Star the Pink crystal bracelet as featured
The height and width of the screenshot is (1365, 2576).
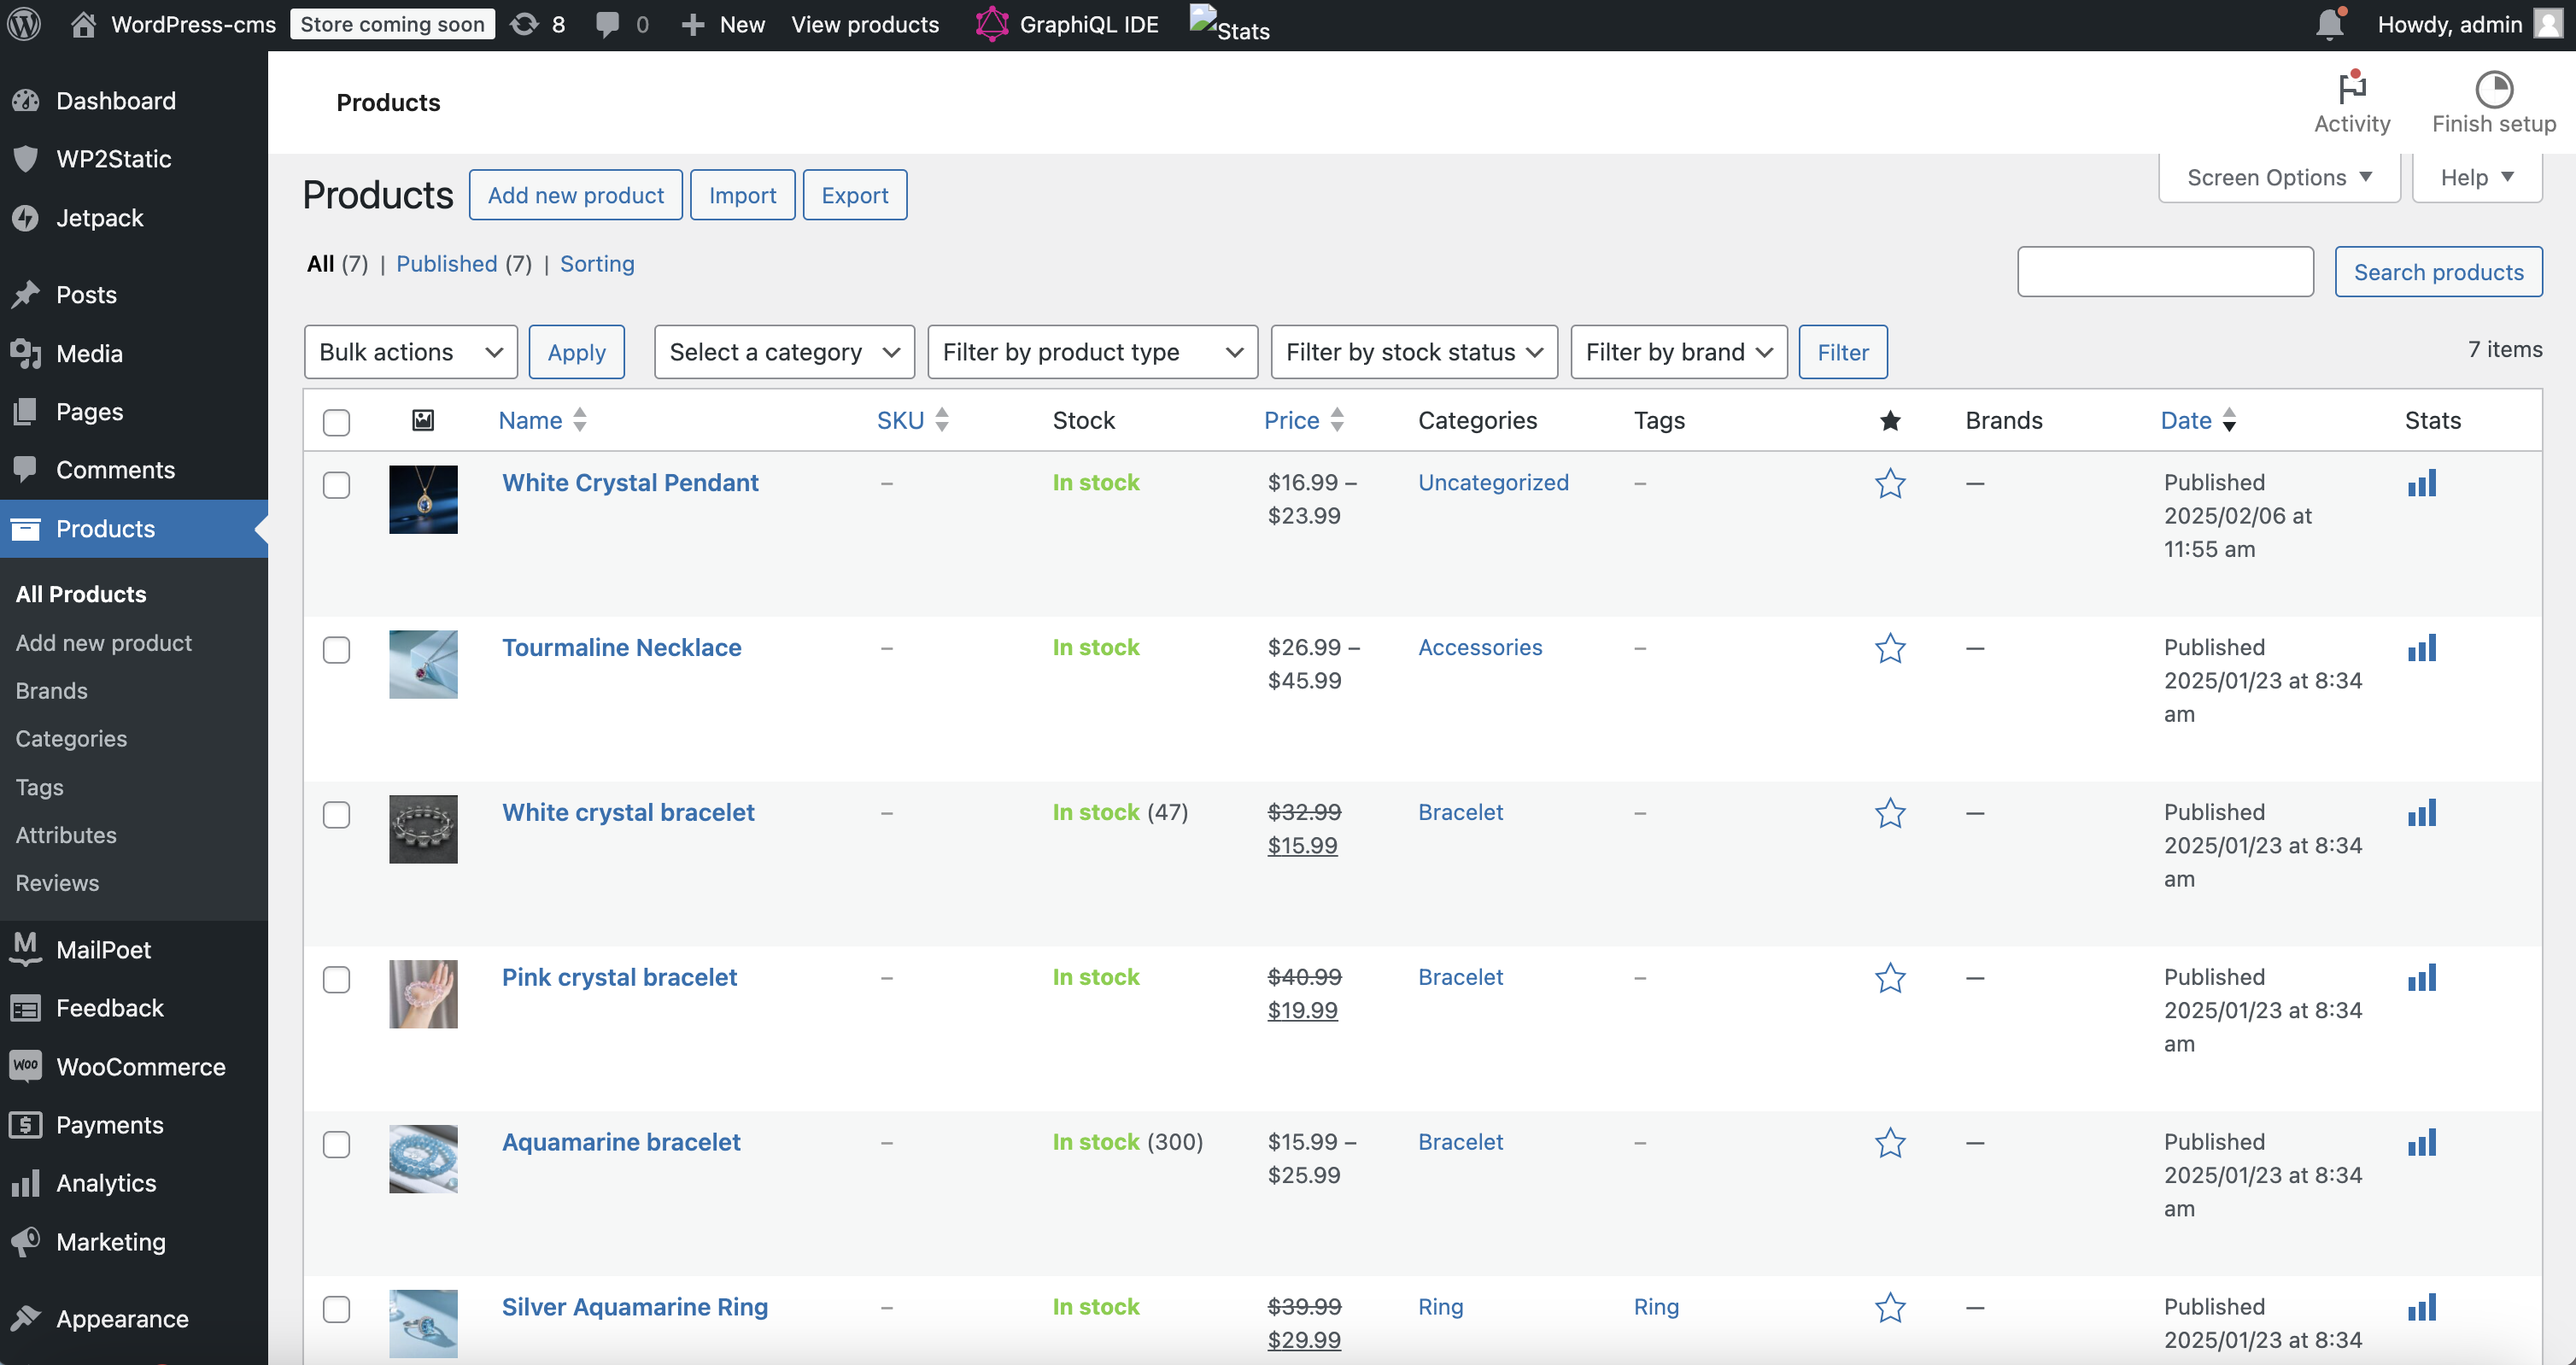(x=1889, y=978)
